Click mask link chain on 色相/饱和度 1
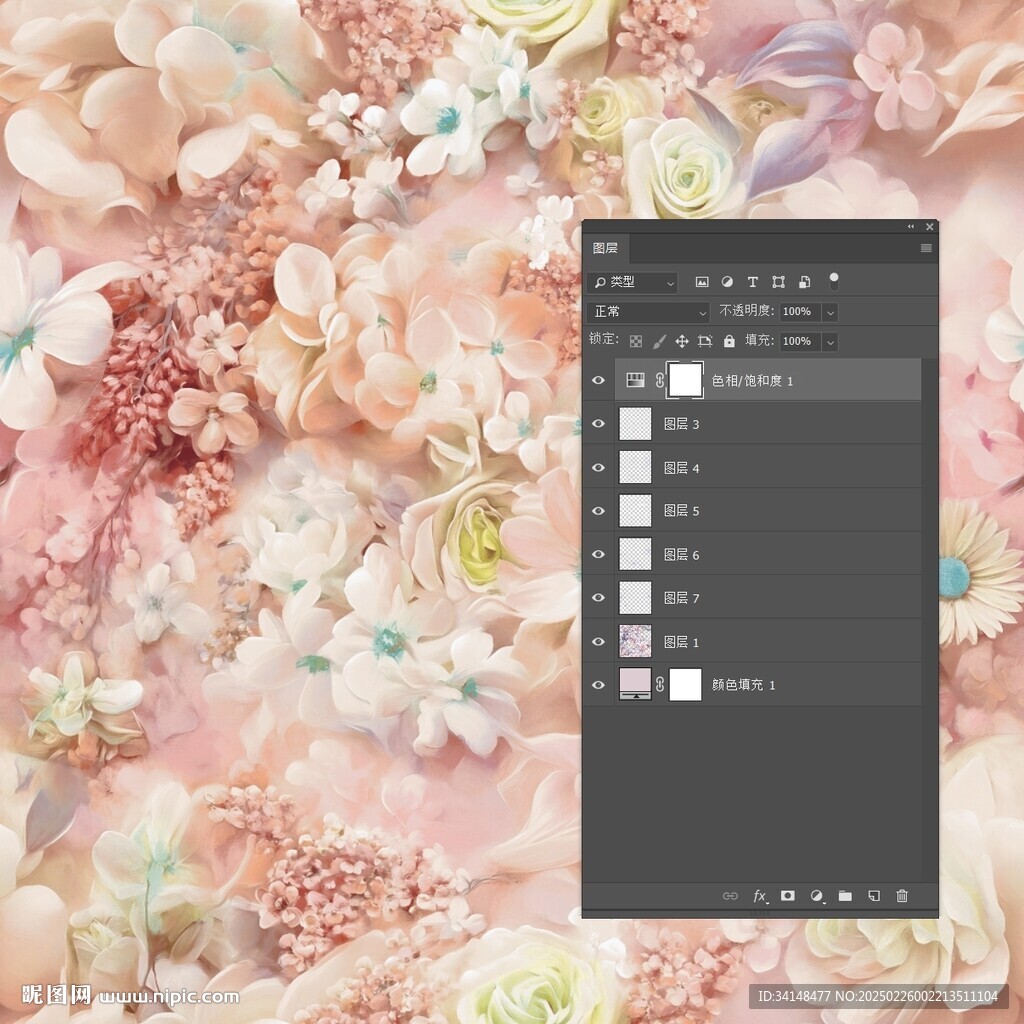1024x1024 pixels. (x=660, y=380)
